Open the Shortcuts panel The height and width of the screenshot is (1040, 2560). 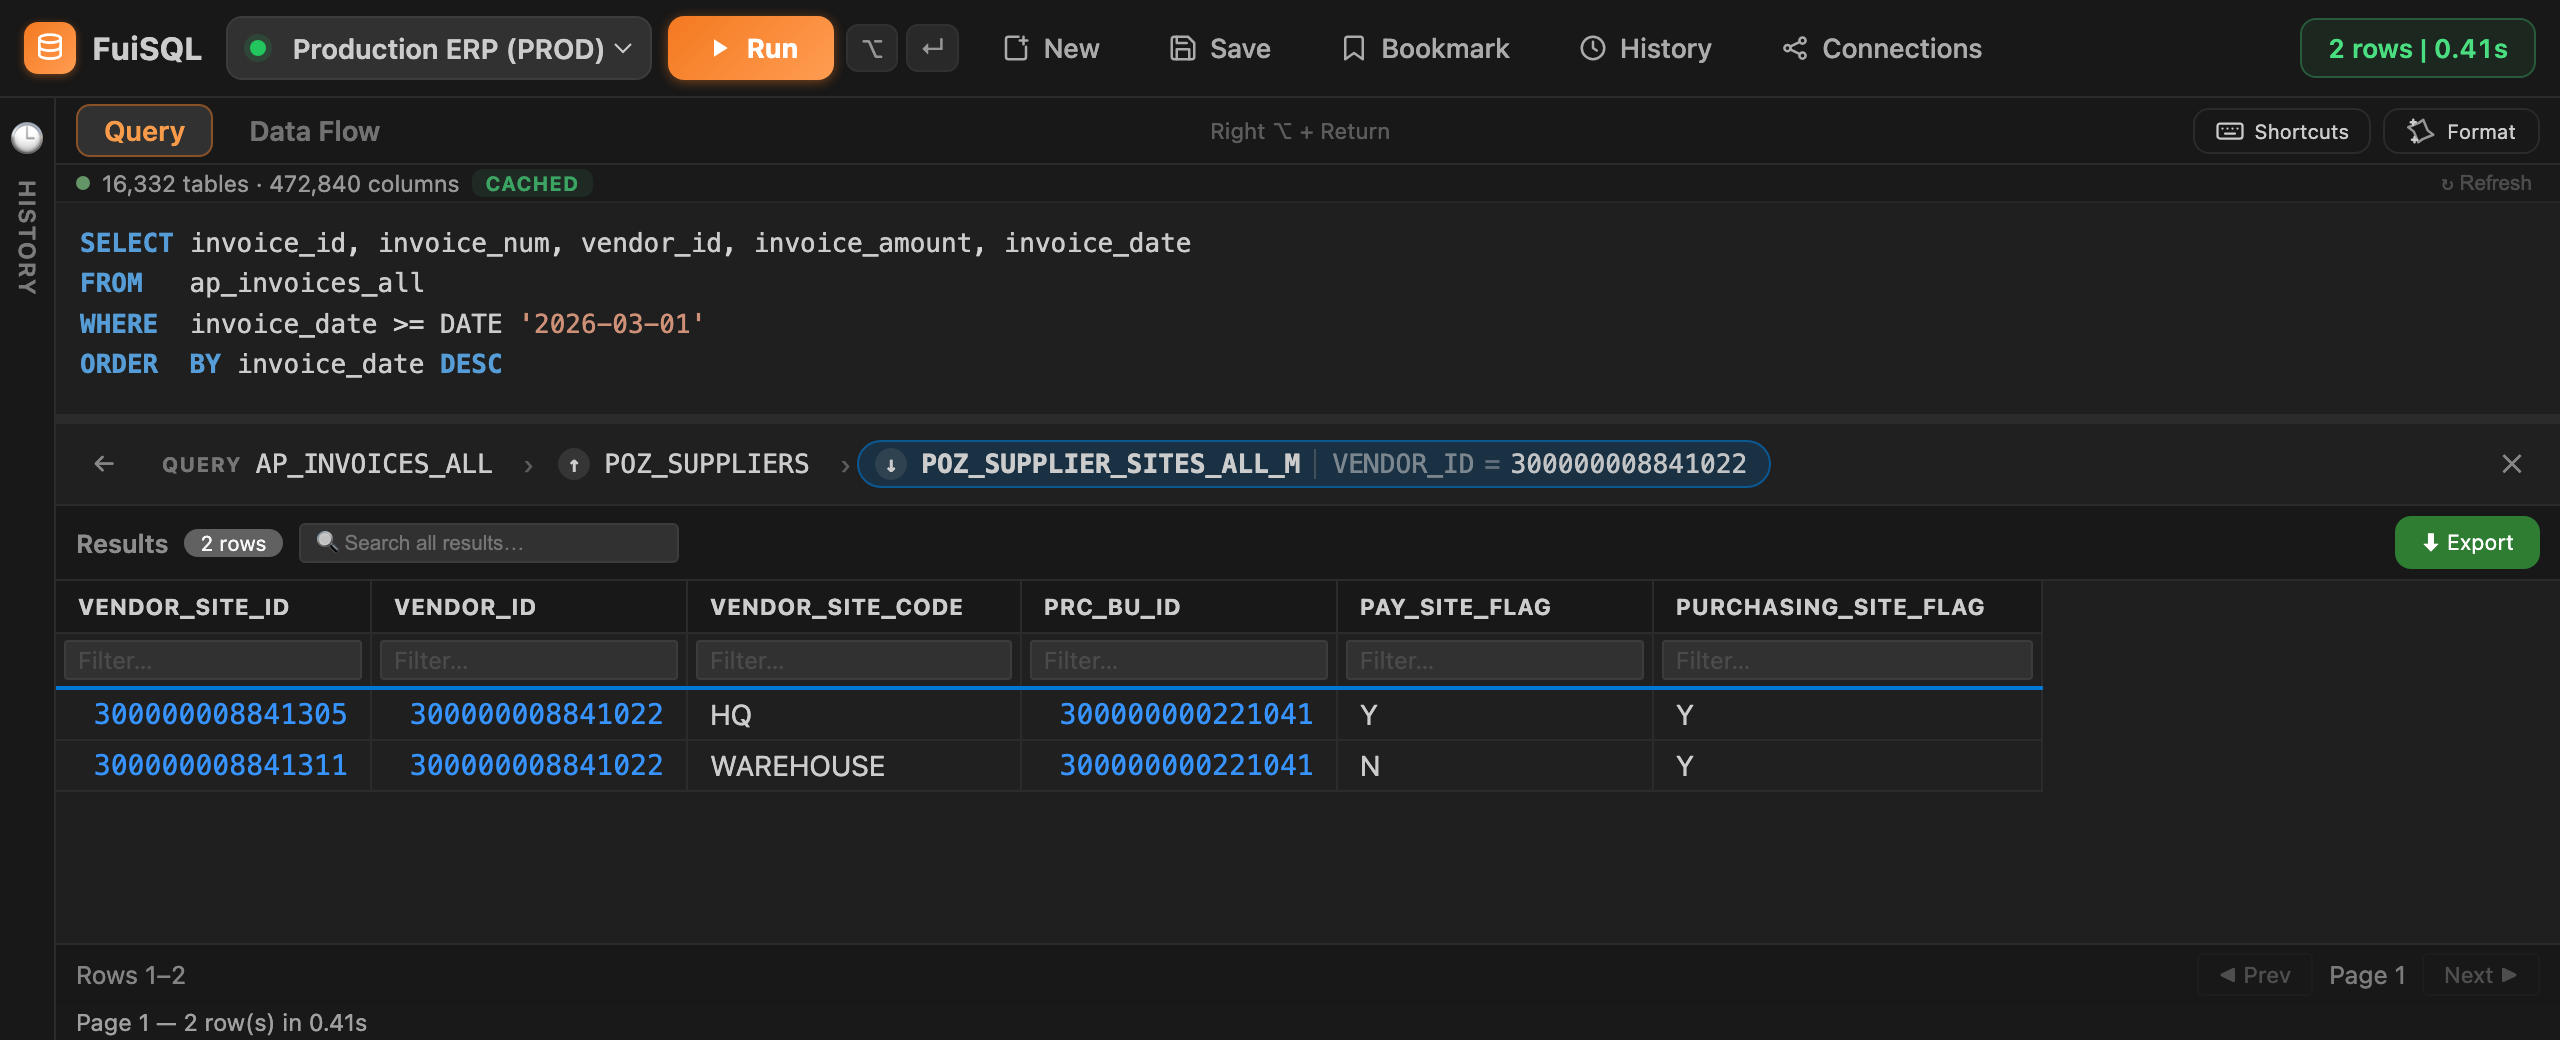[2282, 131]
